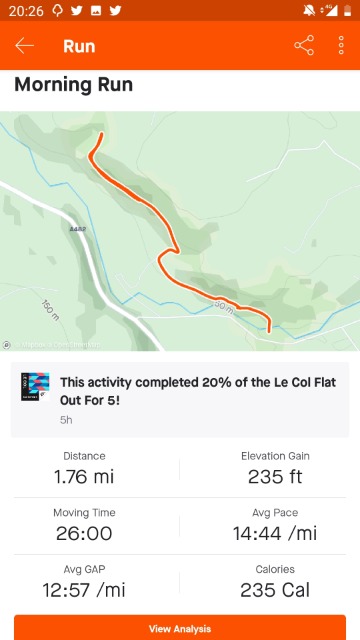The width and height of the screenshot is (360, 640).
Task: Open the Le Col Flat Out For 5 challenge card
Action: [x=180, y=400]
